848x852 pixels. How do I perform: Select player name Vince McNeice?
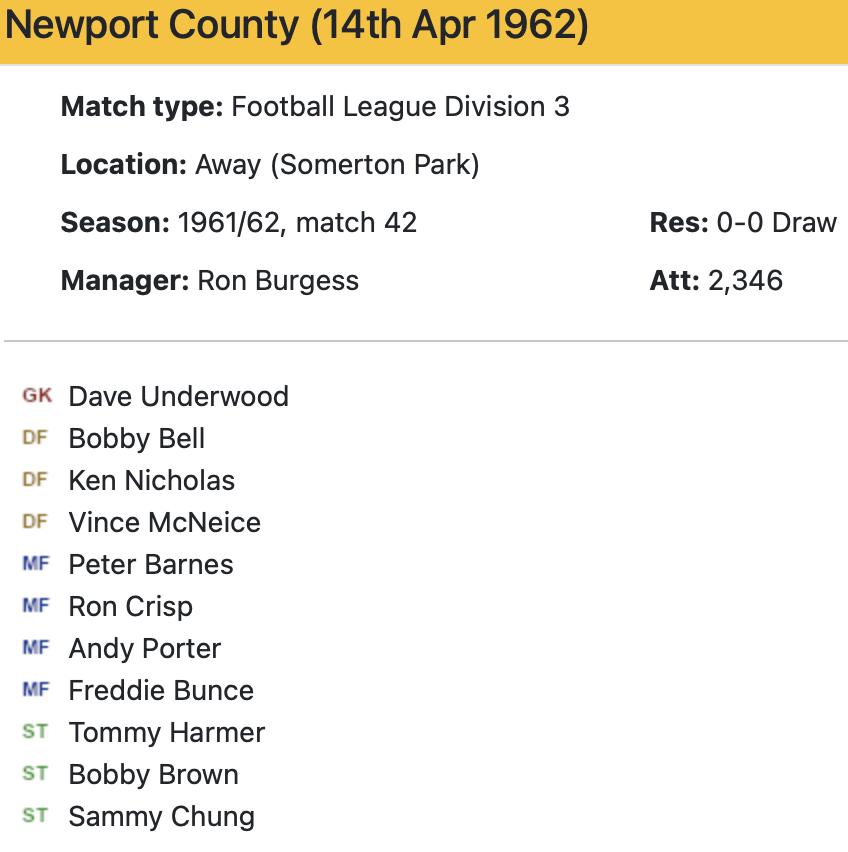point(164,522)
